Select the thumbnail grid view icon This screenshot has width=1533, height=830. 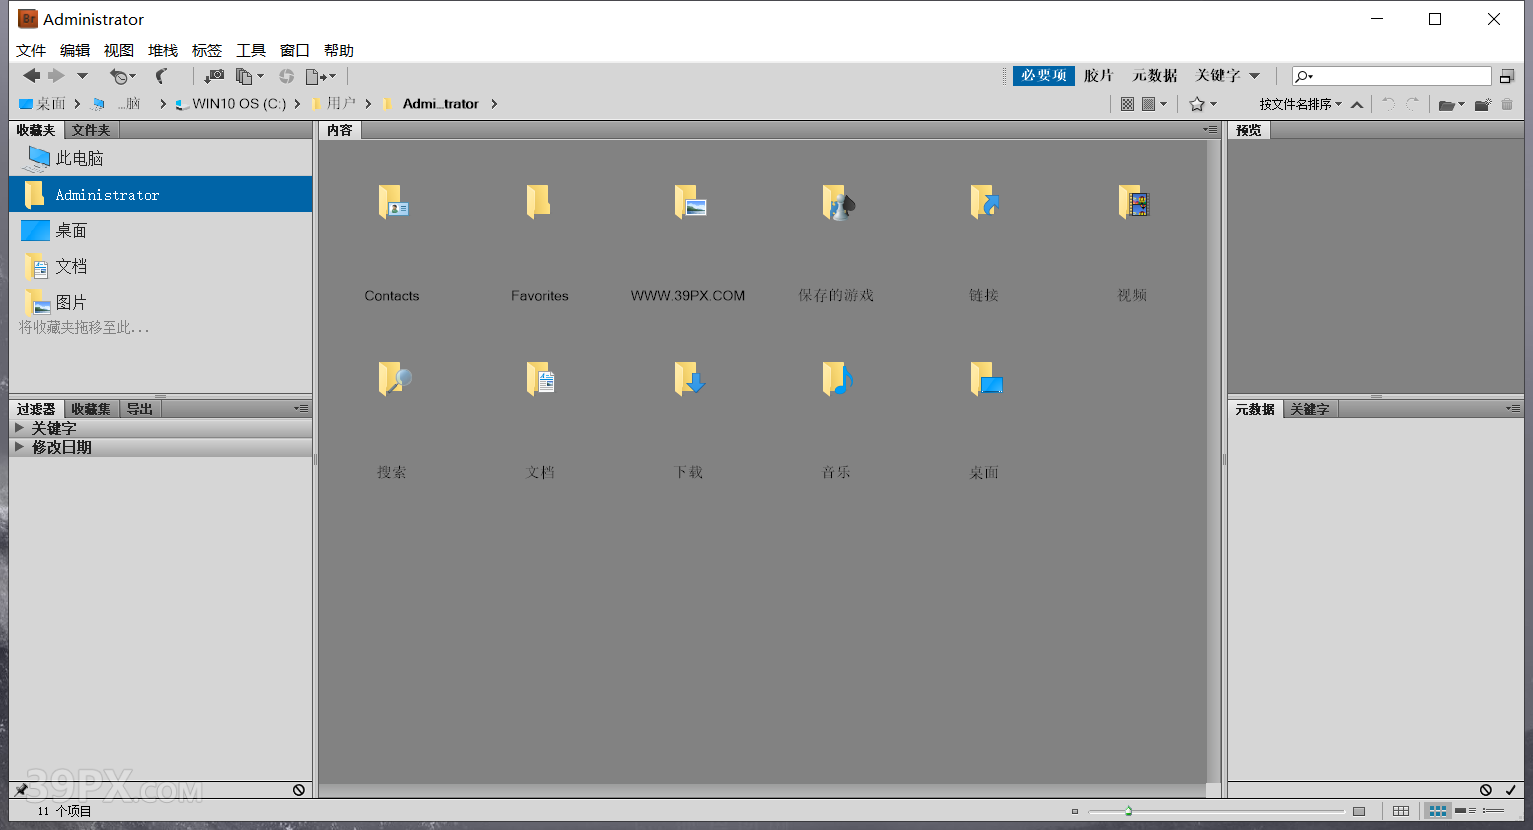click(1437, 811)
